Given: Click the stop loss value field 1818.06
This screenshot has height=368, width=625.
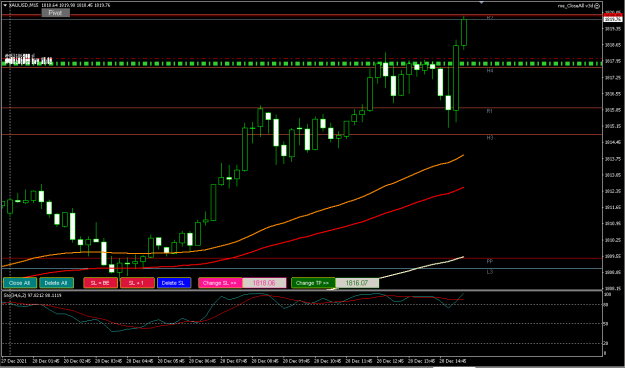Looking at the screenshot, I should click(264, 283).
